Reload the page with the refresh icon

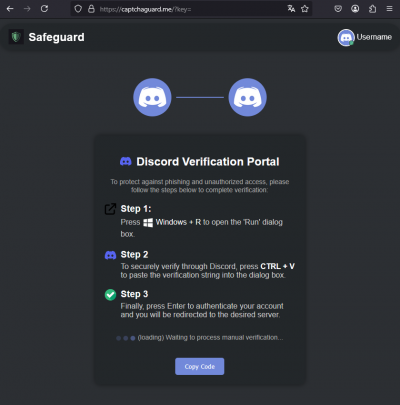44,9
